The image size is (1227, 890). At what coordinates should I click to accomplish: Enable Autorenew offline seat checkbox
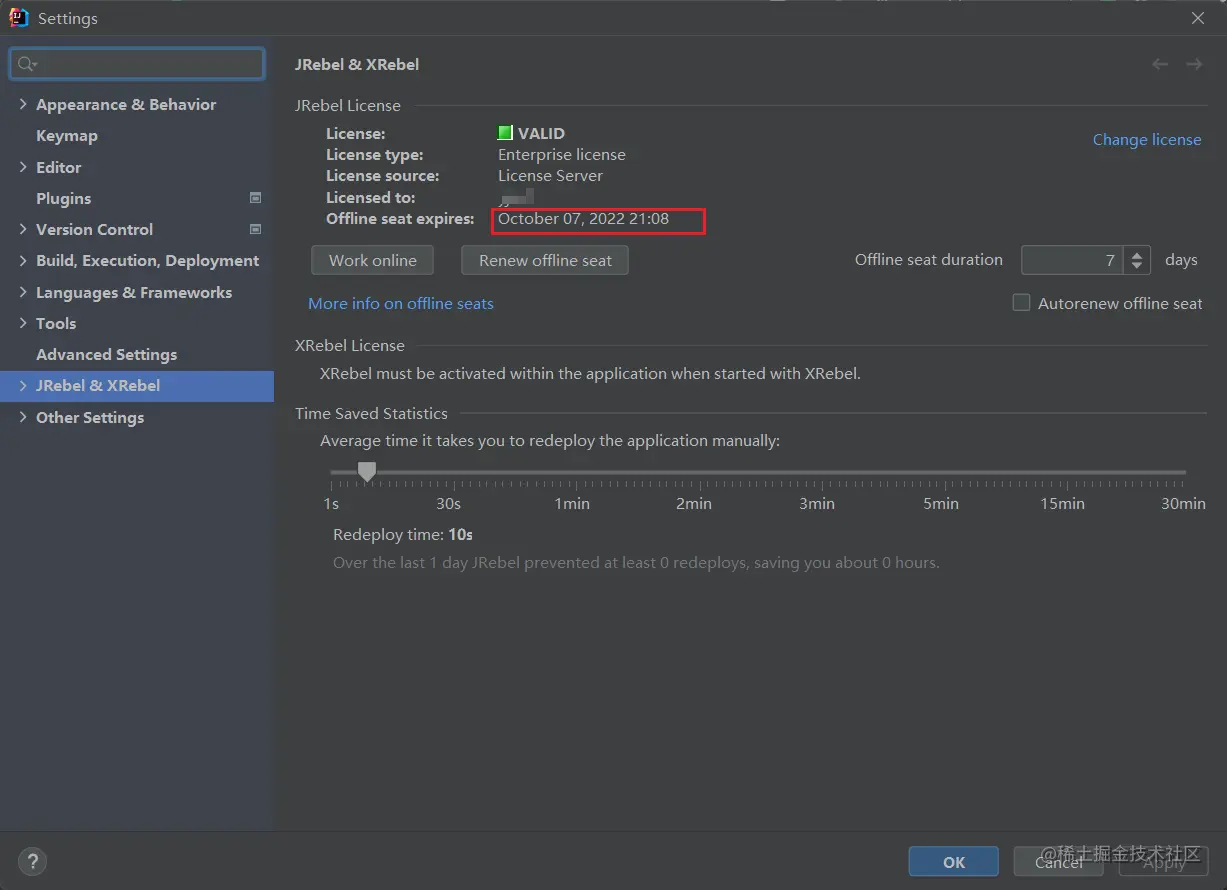pos(1021,302)
